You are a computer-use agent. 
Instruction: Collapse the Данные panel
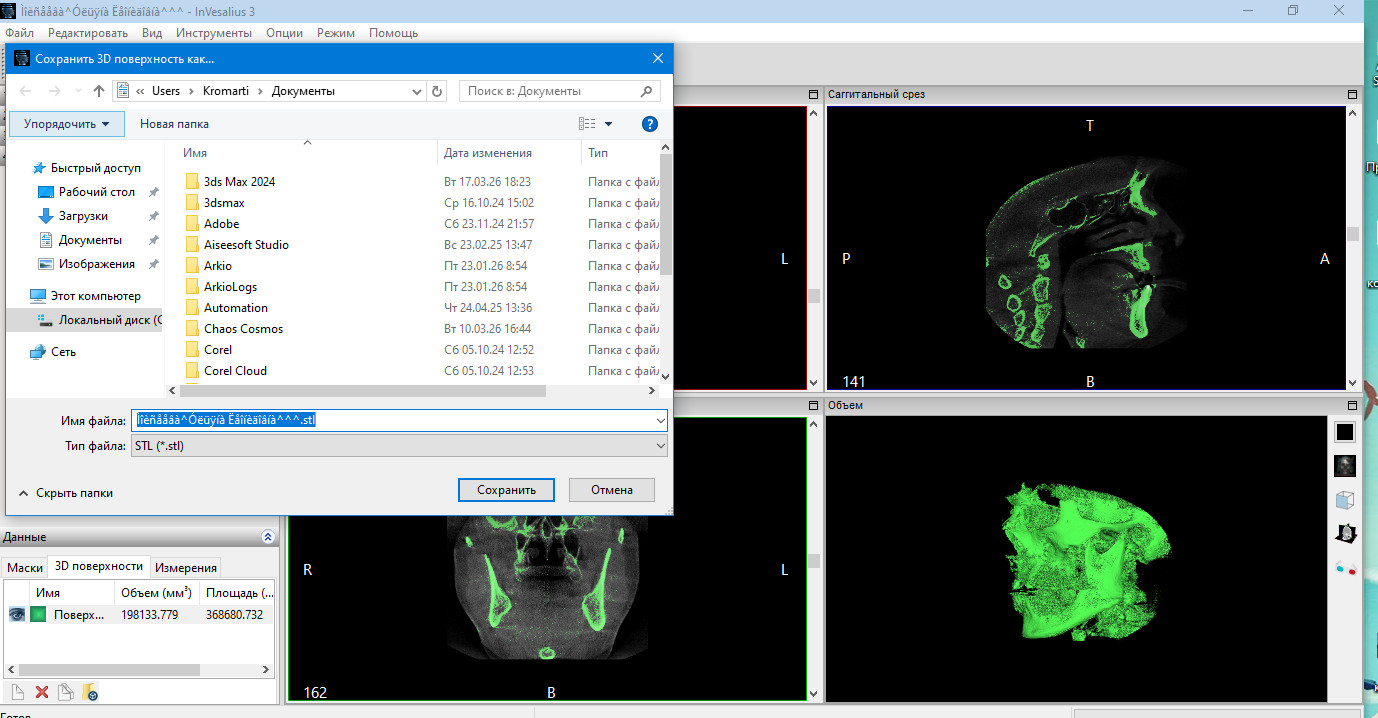click(267, 537)
